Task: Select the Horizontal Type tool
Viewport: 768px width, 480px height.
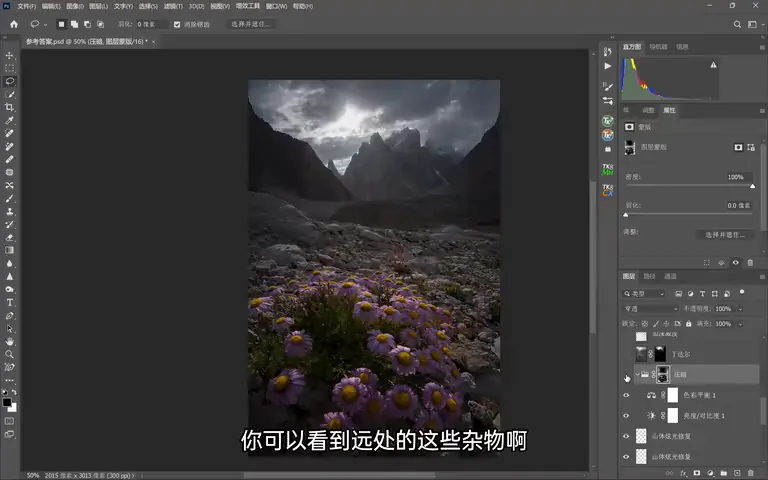Action: 9,303
